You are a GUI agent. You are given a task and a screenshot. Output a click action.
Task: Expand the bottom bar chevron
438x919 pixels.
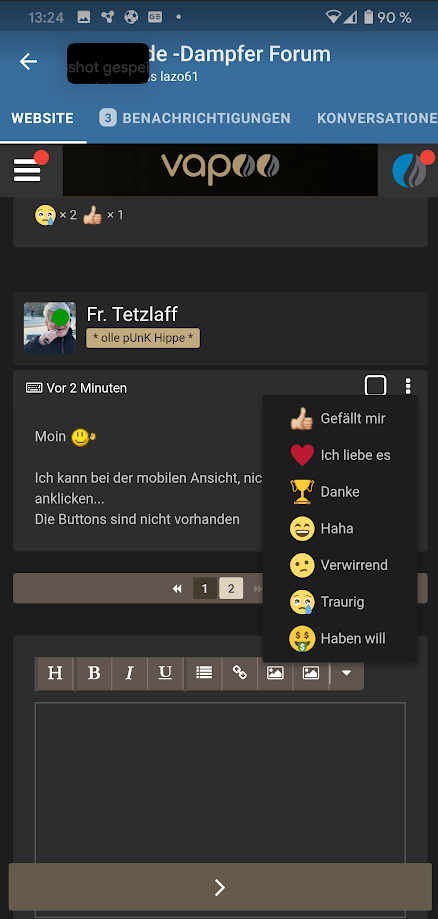pyautogui.click(x=220, y=887)
